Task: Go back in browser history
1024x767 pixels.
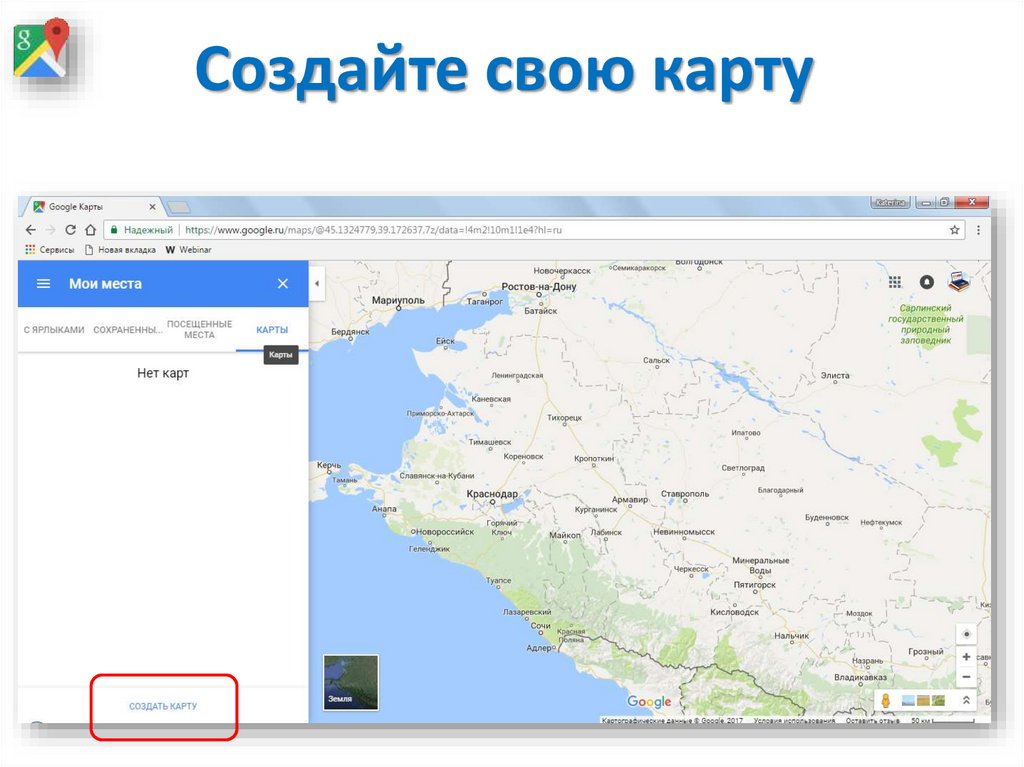Action: click(31, 230)
